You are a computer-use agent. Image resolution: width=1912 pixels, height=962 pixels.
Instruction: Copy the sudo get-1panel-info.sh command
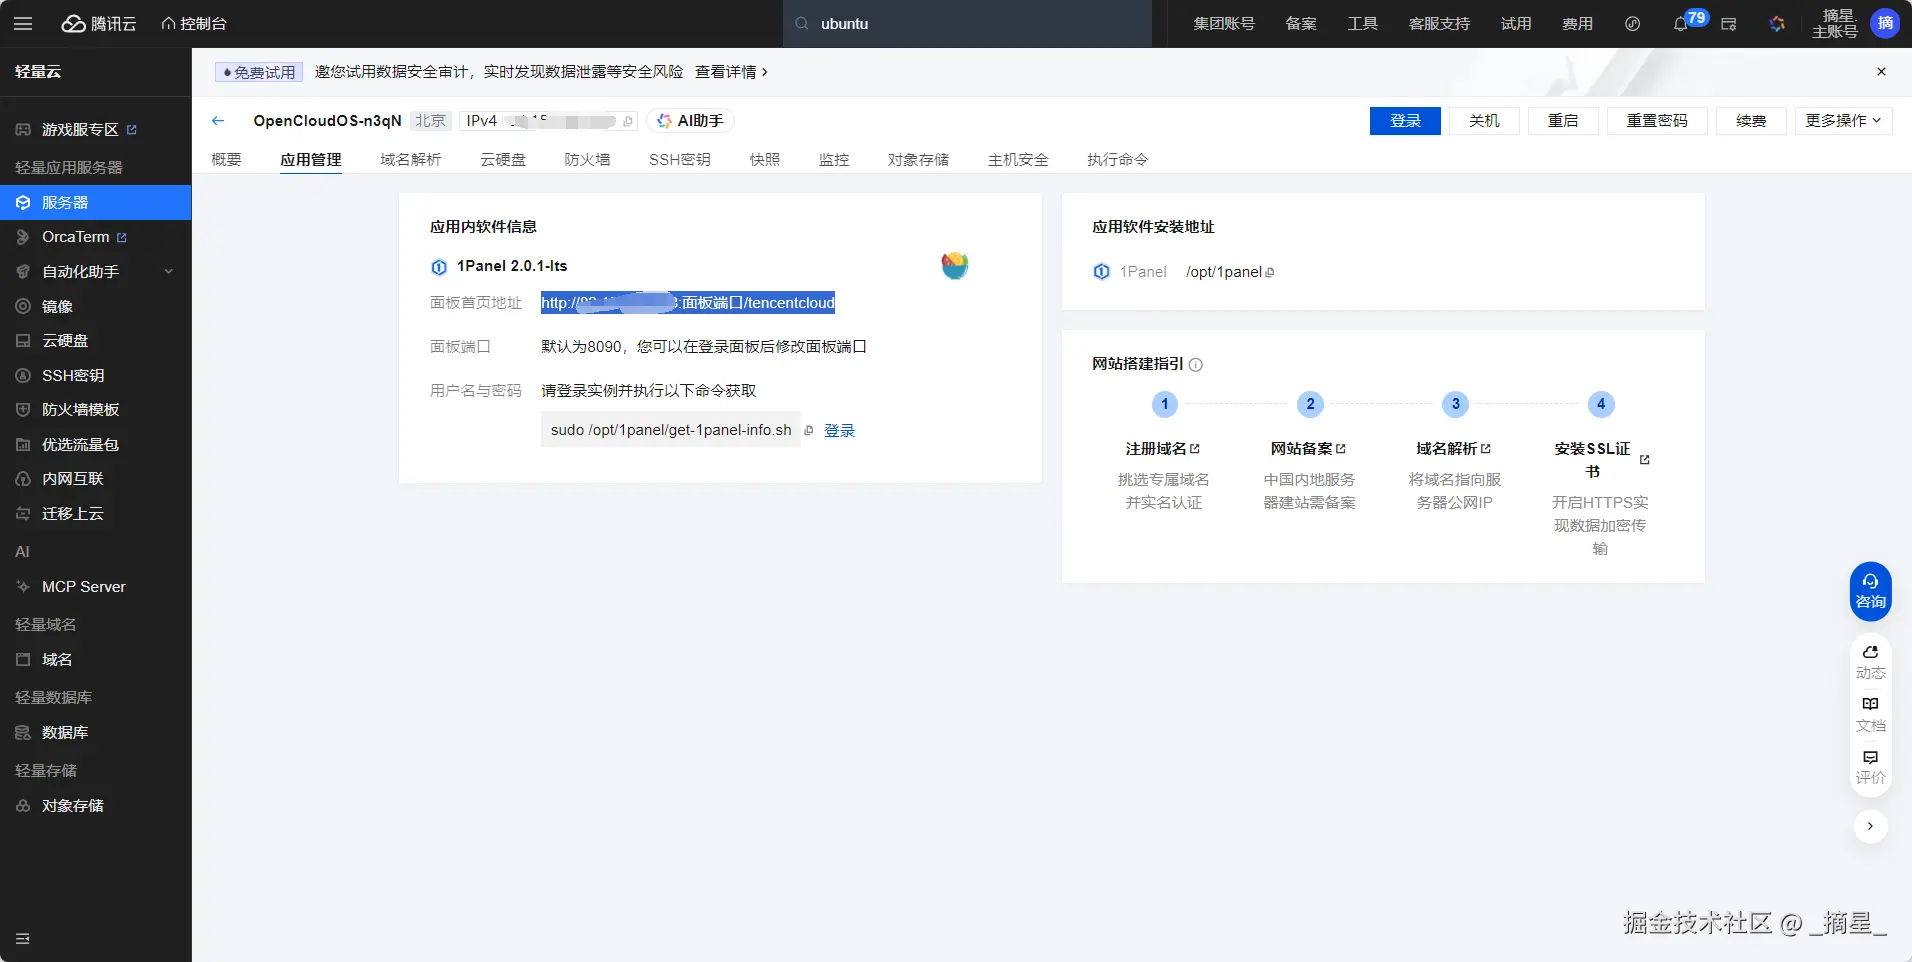point(809,431)
